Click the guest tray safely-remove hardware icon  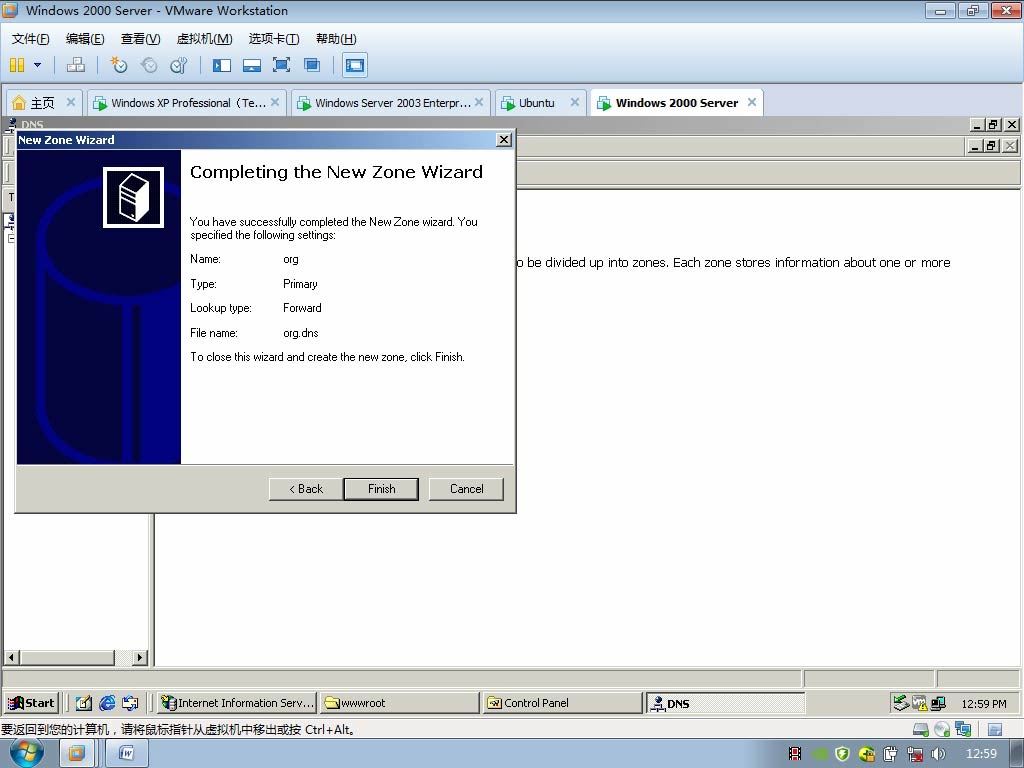(901, 703)
